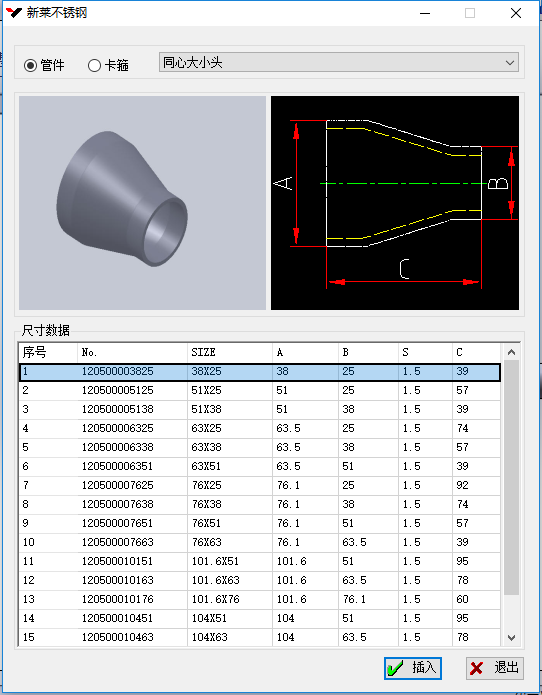Click the vertical scrollbar thumb in table
The height and width of the screenshot is (695, 542).
(511, 477)
